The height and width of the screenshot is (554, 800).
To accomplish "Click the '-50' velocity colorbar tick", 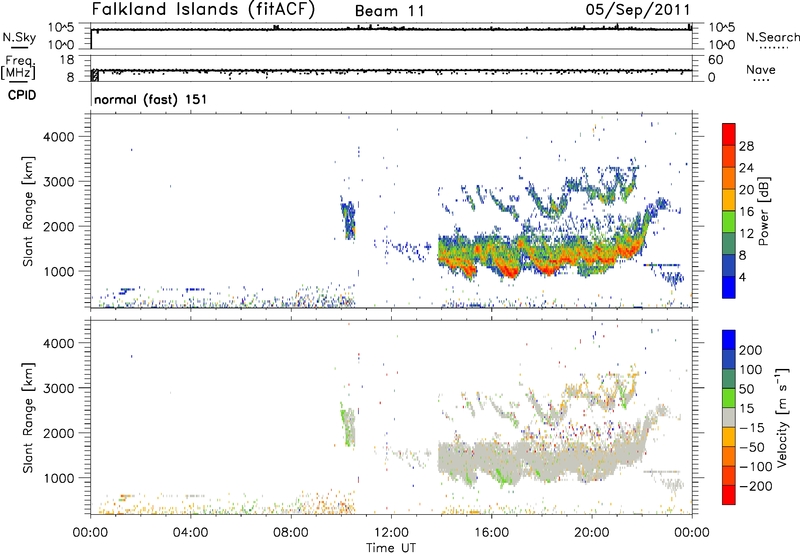I will click(752, 447).
